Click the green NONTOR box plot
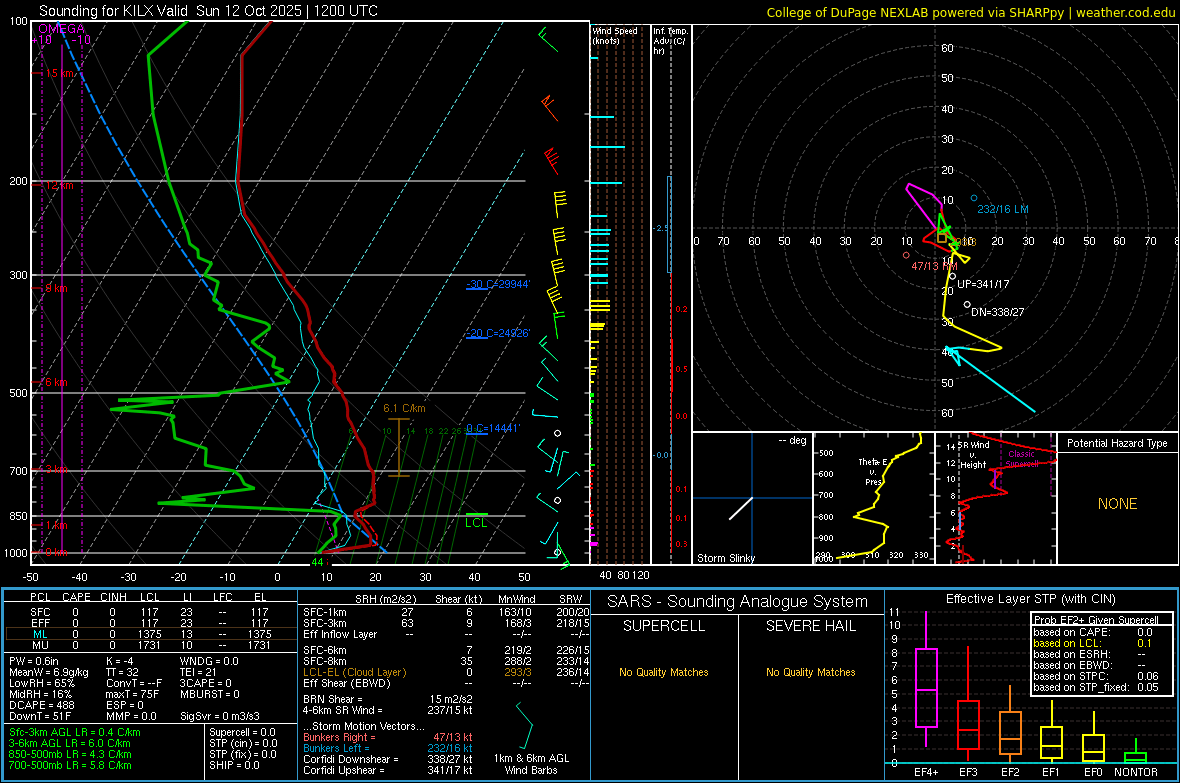The height and width of the screenshot is (783, 1180). click(x=1136, y=751)
